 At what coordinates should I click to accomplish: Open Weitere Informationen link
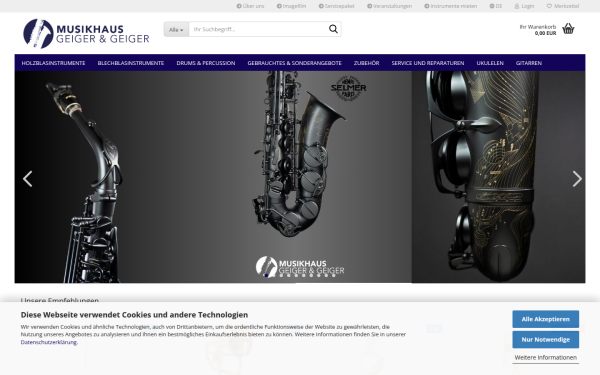tap(545, 357)
